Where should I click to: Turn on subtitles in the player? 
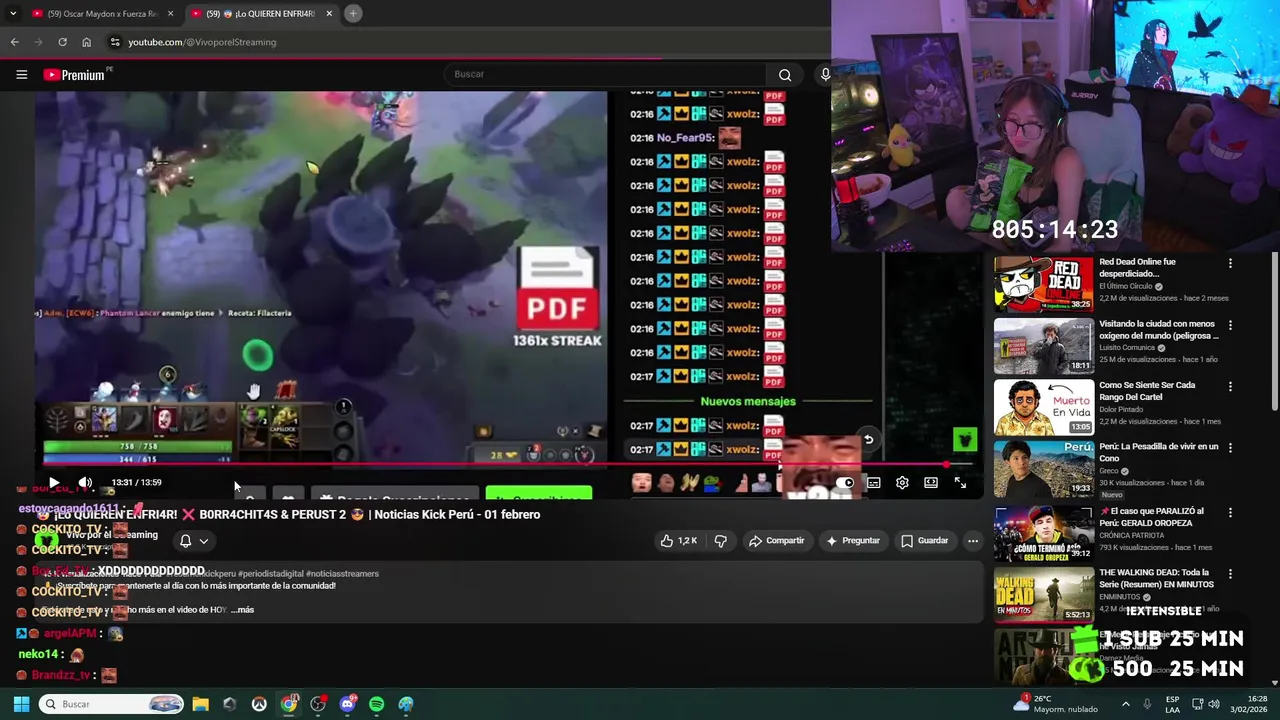[874, 483]
